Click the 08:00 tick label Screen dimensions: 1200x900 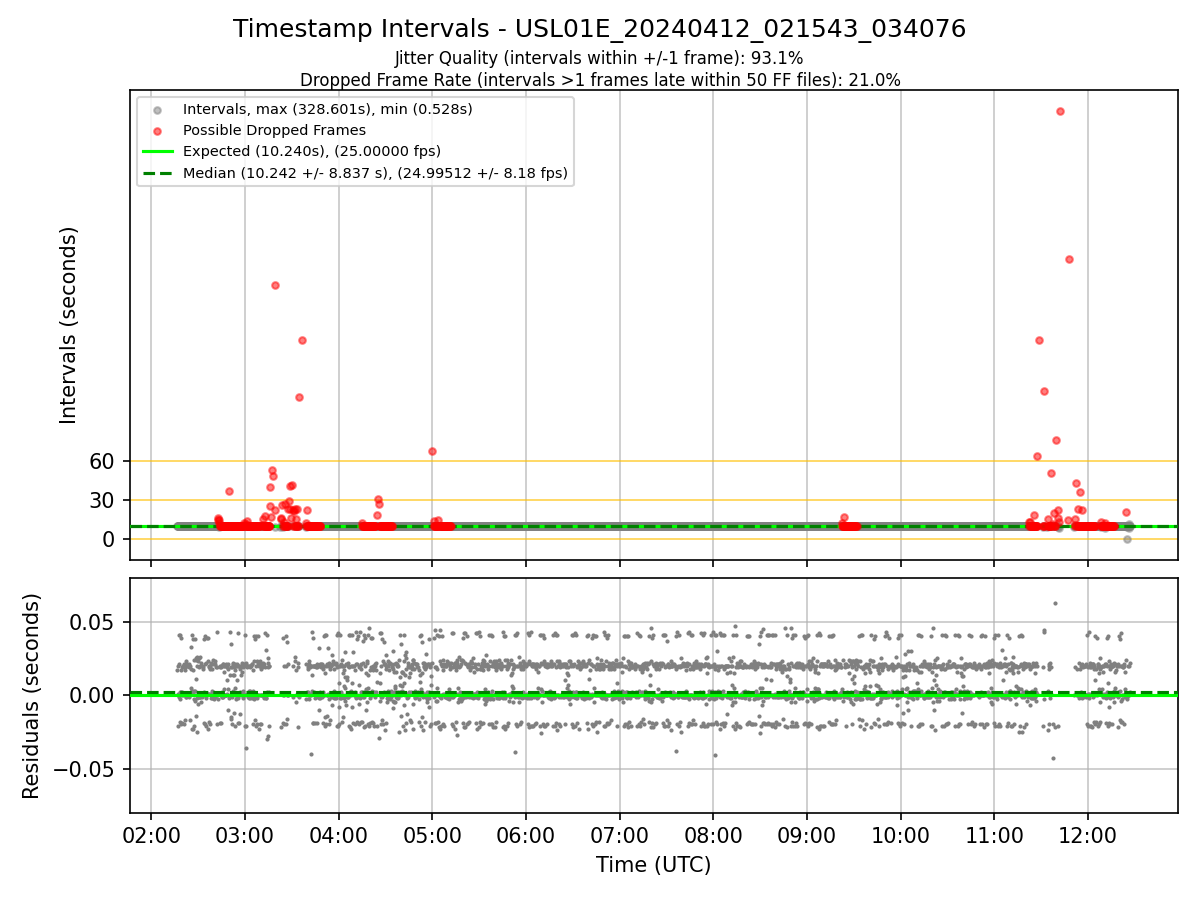(x=713, y=835)
